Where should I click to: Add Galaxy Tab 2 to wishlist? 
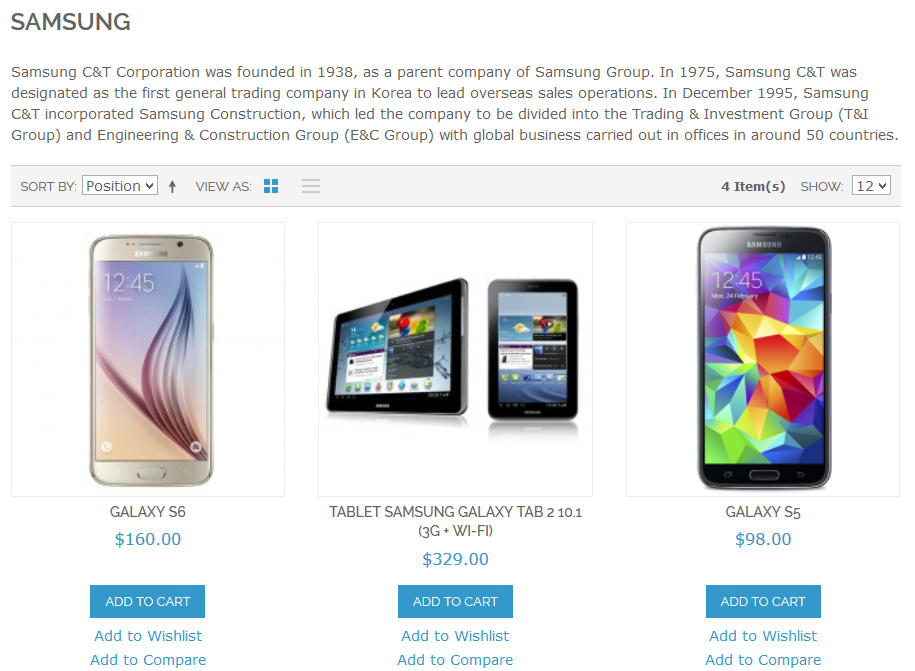pos(455,636)
